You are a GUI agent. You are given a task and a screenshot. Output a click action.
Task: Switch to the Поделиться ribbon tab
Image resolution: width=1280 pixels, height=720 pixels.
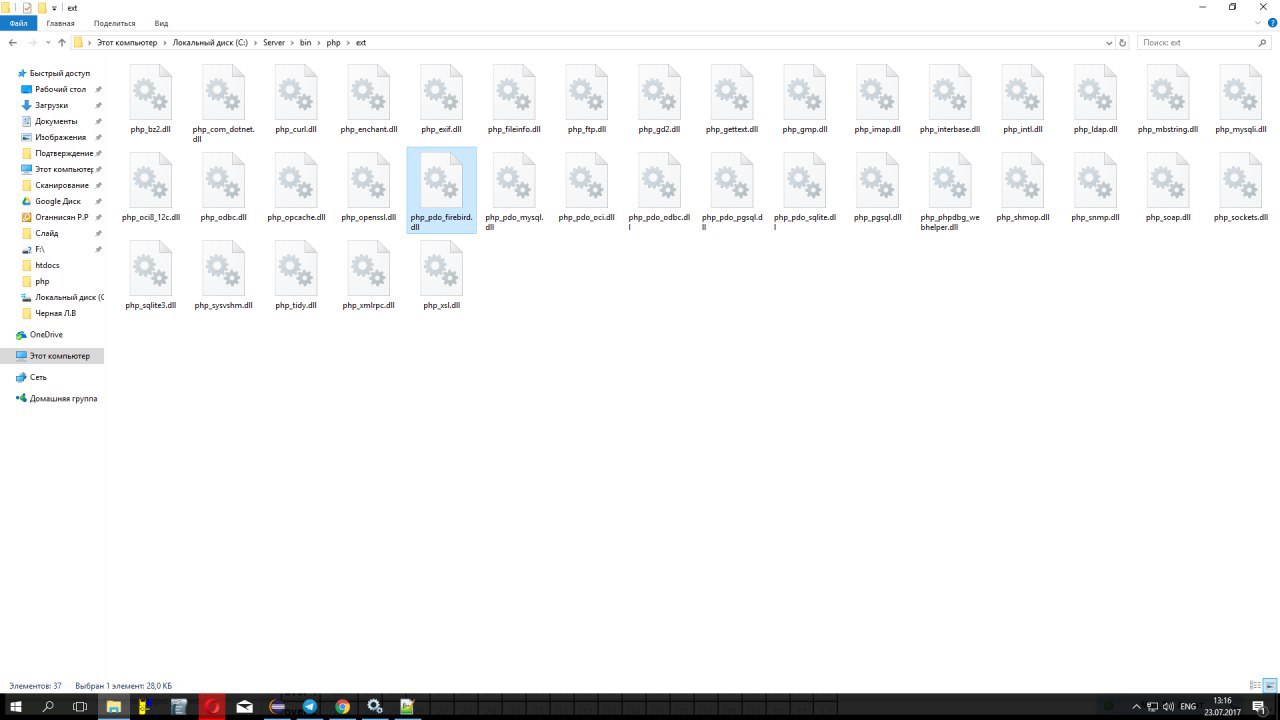(x=114, y=23)
